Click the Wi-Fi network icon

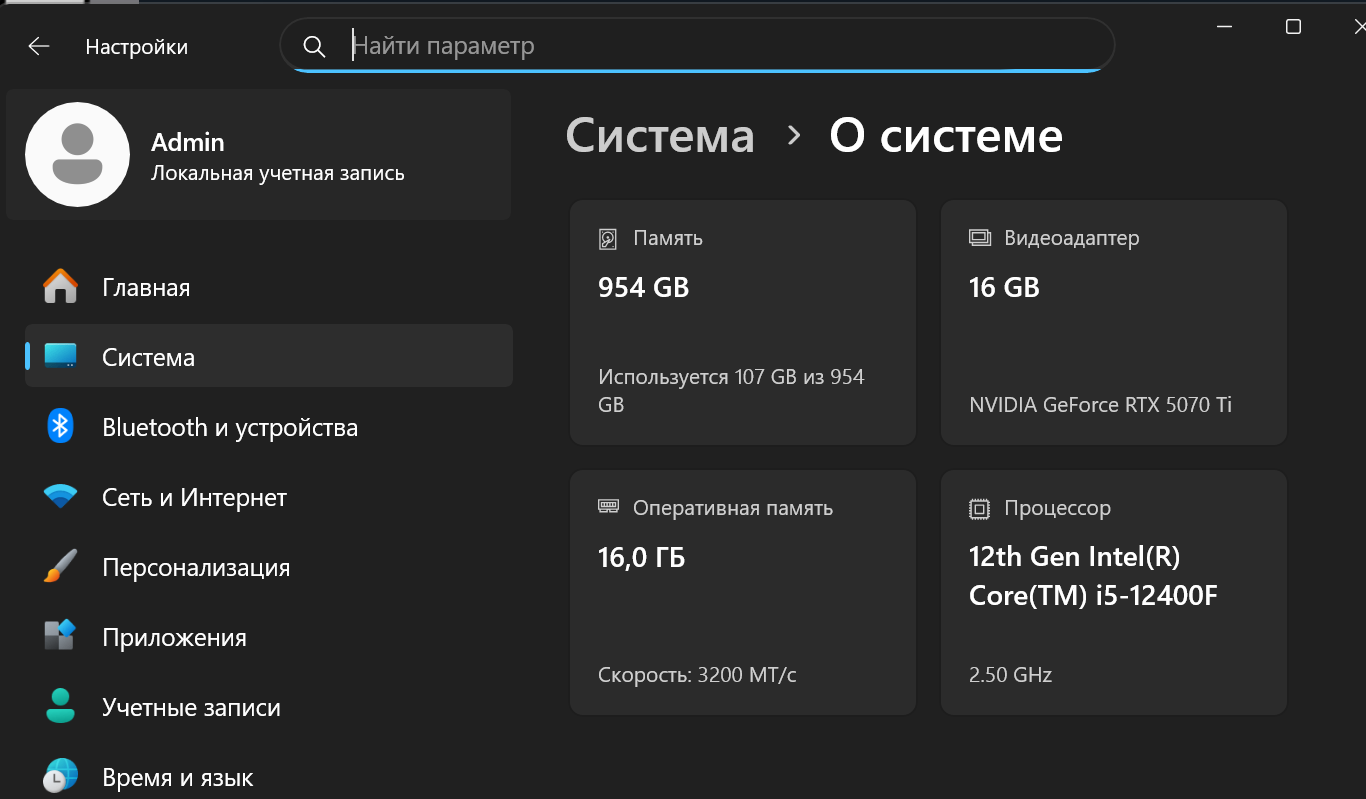click(x=61, y=497)
